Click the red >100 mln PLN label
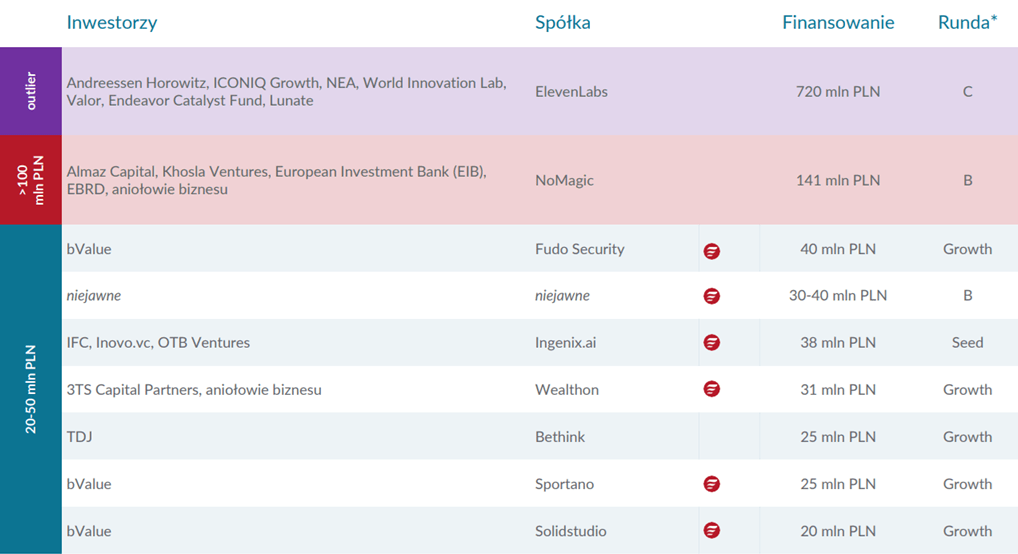Viewport: 1018px width, 554px height. [x=31, y=180]
